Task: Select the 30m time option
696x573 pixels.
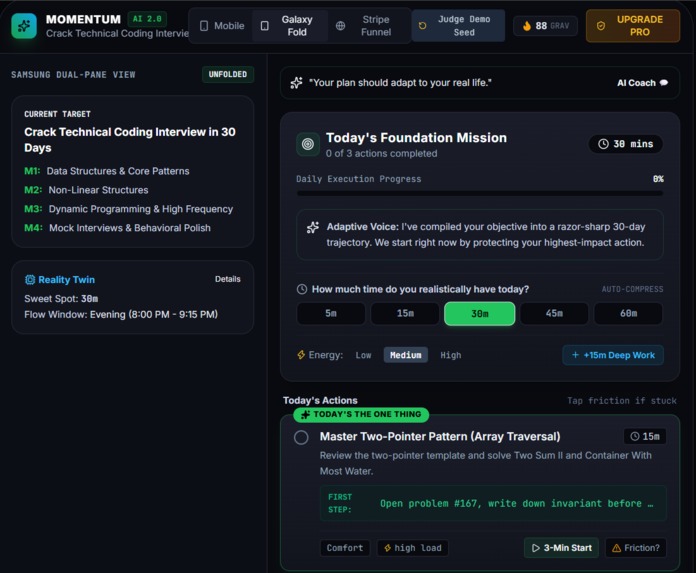Action: pyautogui.click(x=480, y=313)
